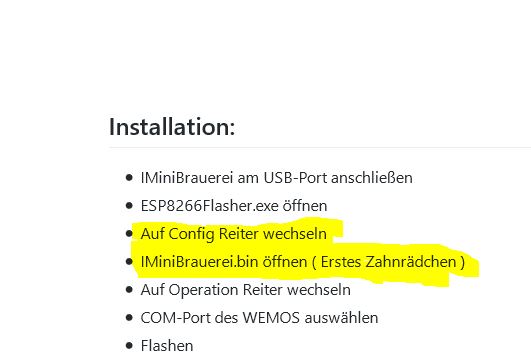Click the horizontal divider under the heading
Screen dimensions: 531x364
[x=320, y=148]
